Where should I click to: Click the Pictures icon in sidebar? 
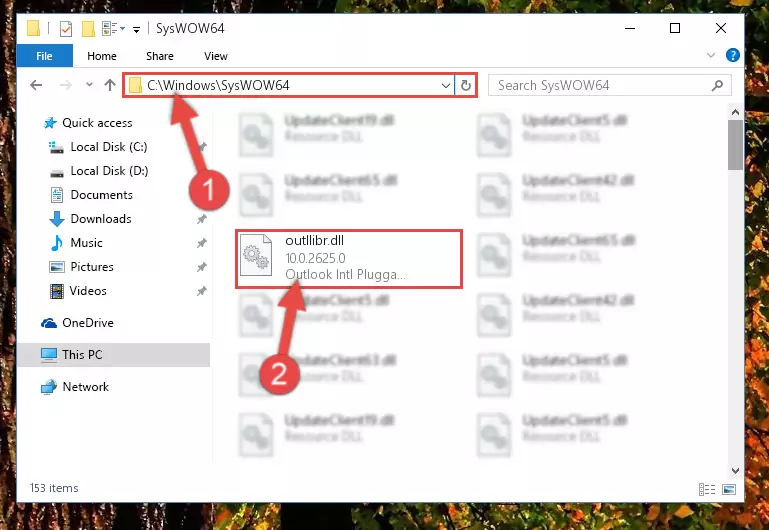(x=57, y=267)
